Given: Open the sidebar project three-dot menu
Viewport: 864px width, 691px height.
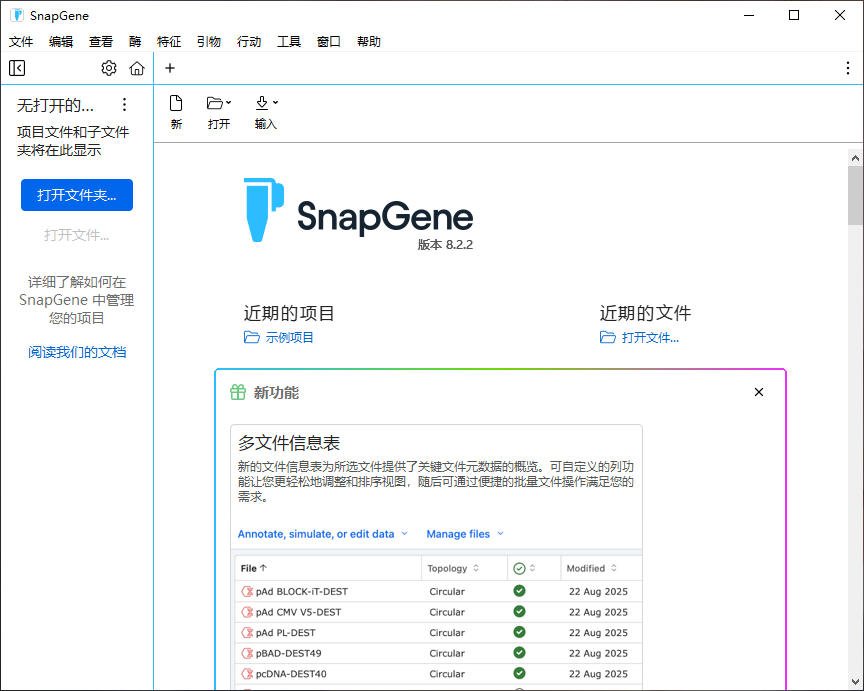Looking at the screenshot, I should pyautogui.click(x=125, y=104).
